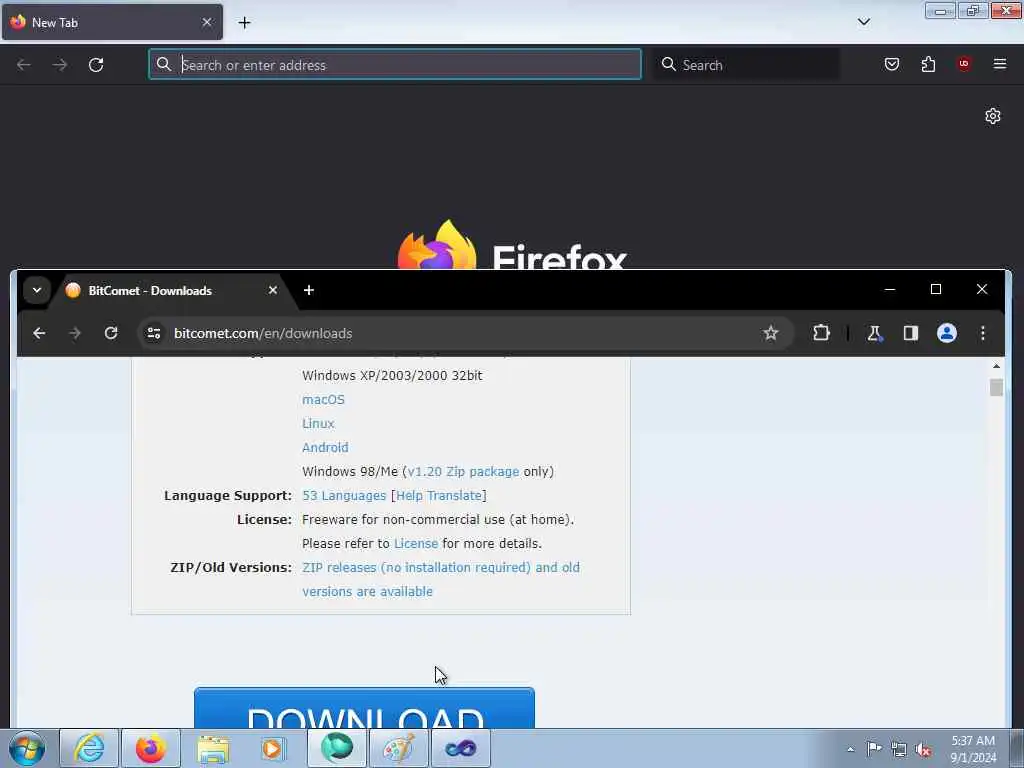This screenshot has height=768, width=1024.
Task: Close the BitComet - Downloads tab
Action: pos(273,290)
